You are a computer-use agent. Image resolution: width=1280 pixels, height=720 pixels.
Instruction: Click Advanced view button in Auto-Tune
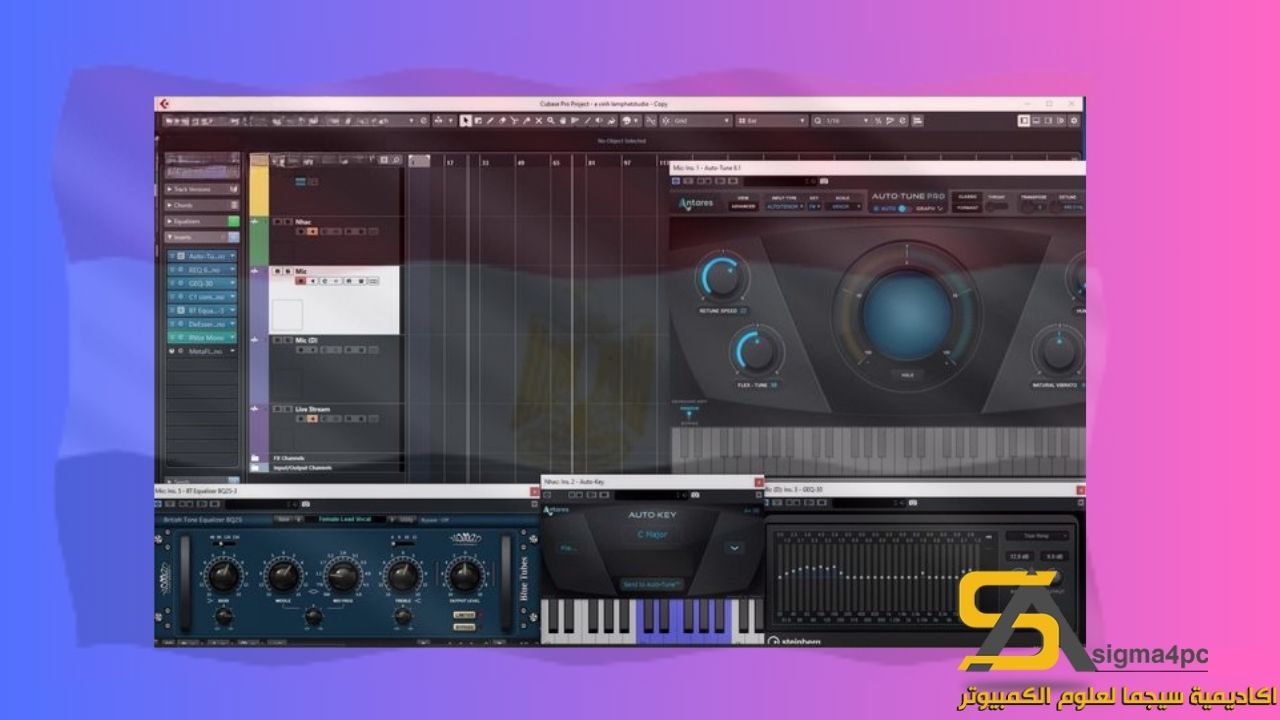[744, 206]
